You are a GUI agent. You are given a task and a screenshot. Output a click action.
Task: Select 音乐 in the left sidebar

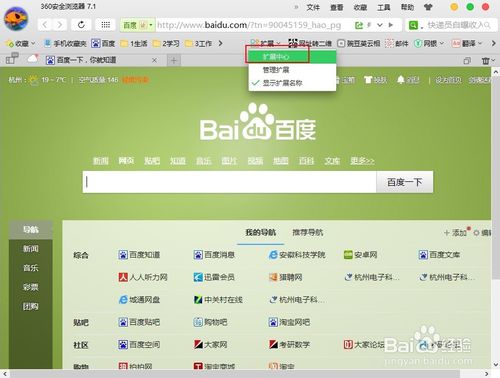(x=31, y=268)
